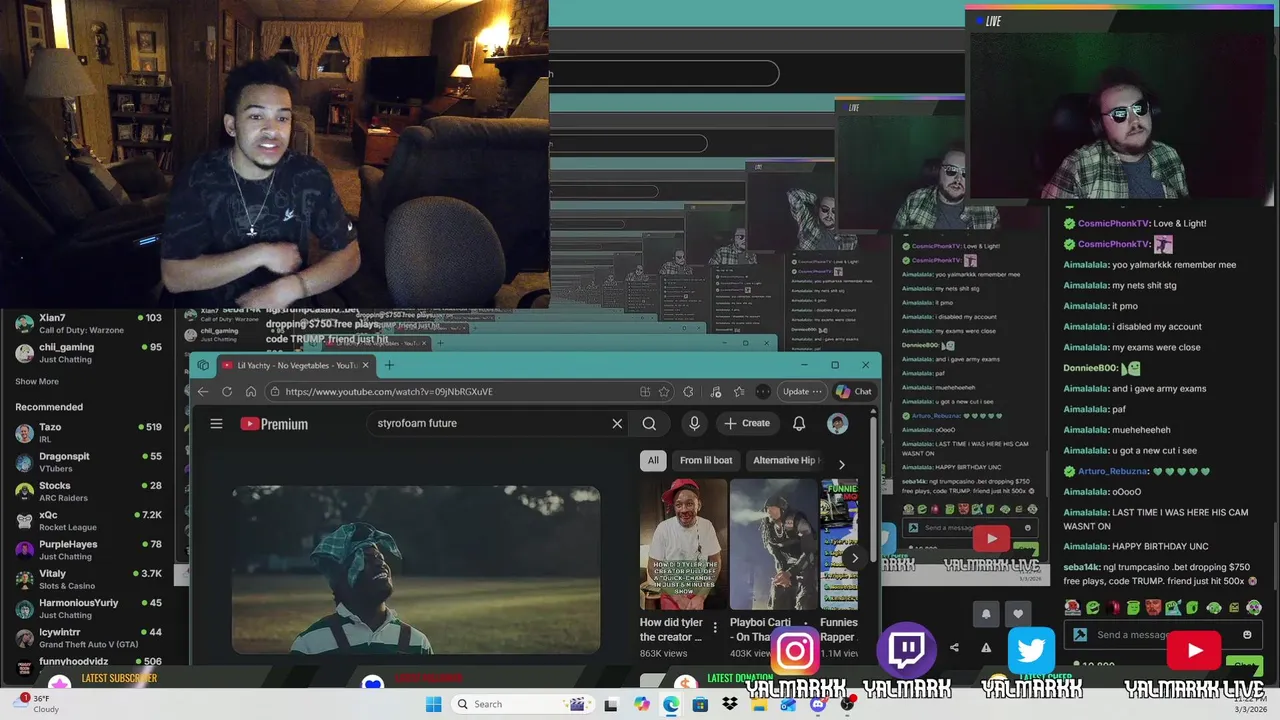Favorite this page with the star icon

click(664, 392)
